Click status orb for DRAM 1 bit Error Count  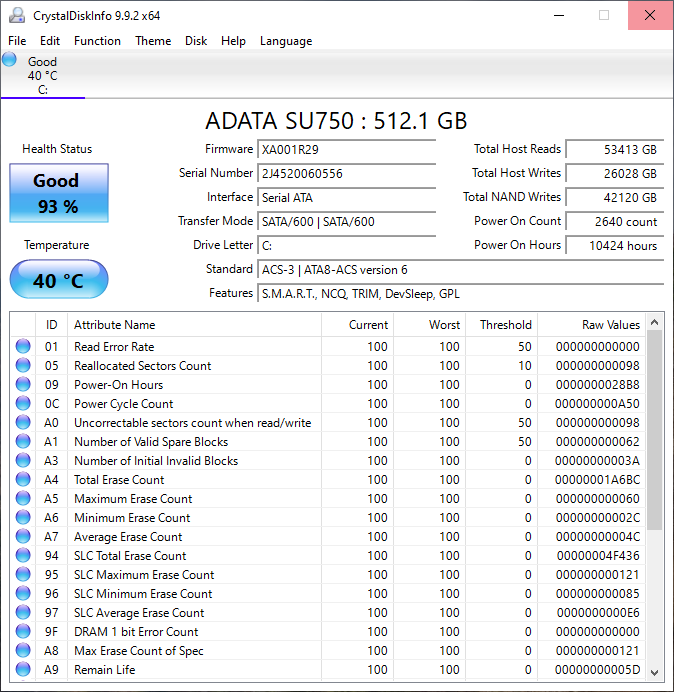23,631
